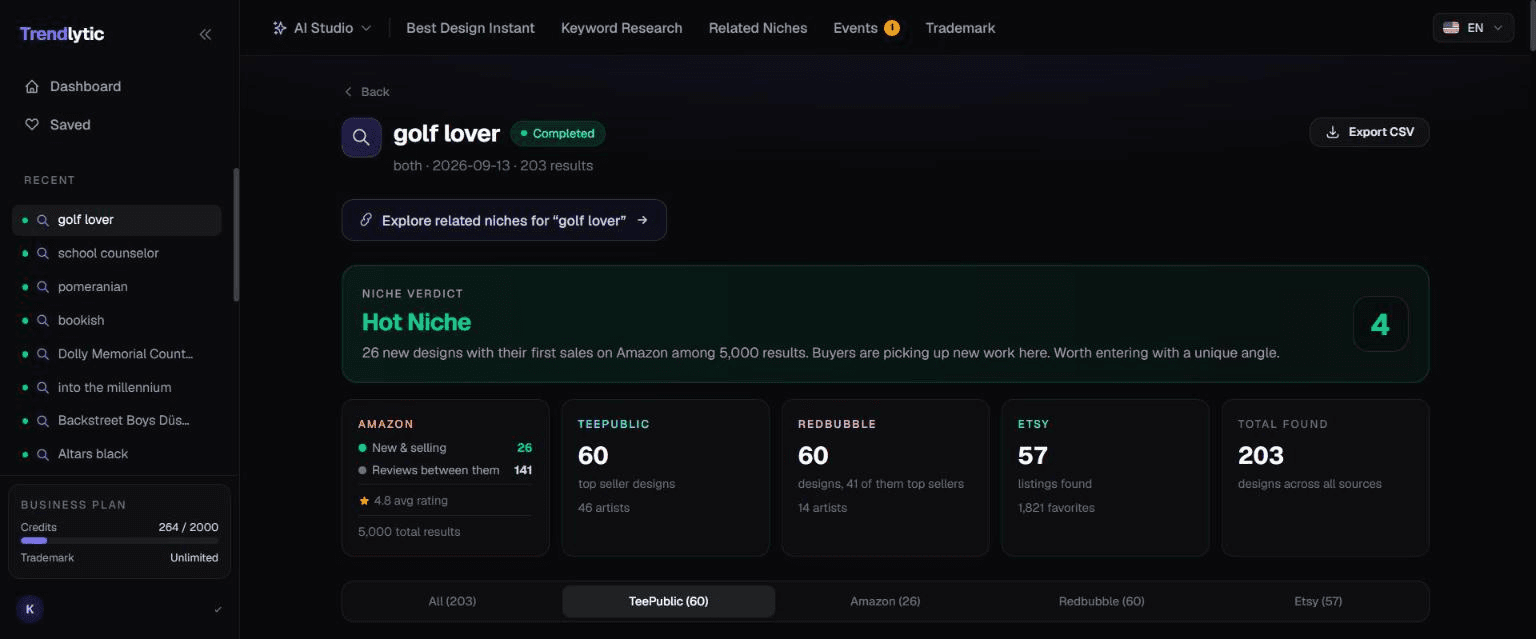Click the credits usage progress bar
Image resolution: width=1536 pixels, height=639 pixels.
point(119,541)
